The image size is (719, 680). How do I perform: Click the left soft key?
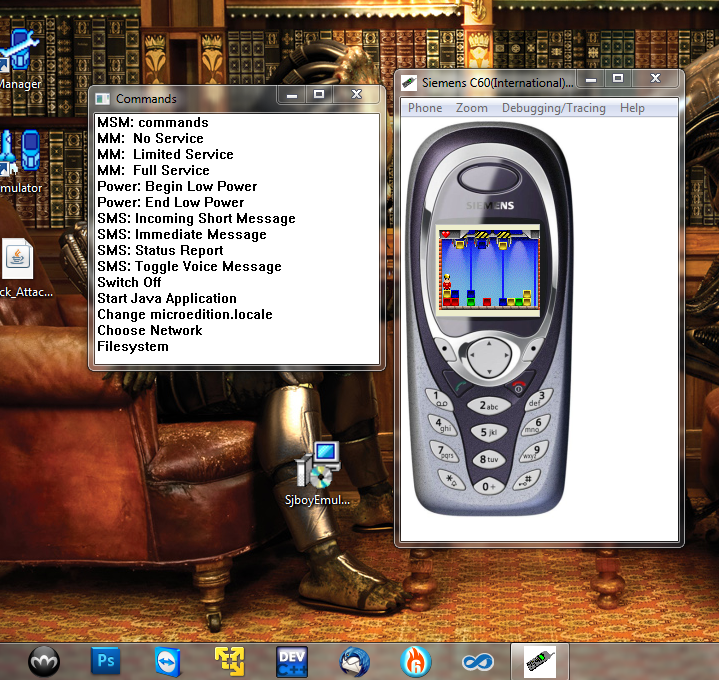point(444,350)
